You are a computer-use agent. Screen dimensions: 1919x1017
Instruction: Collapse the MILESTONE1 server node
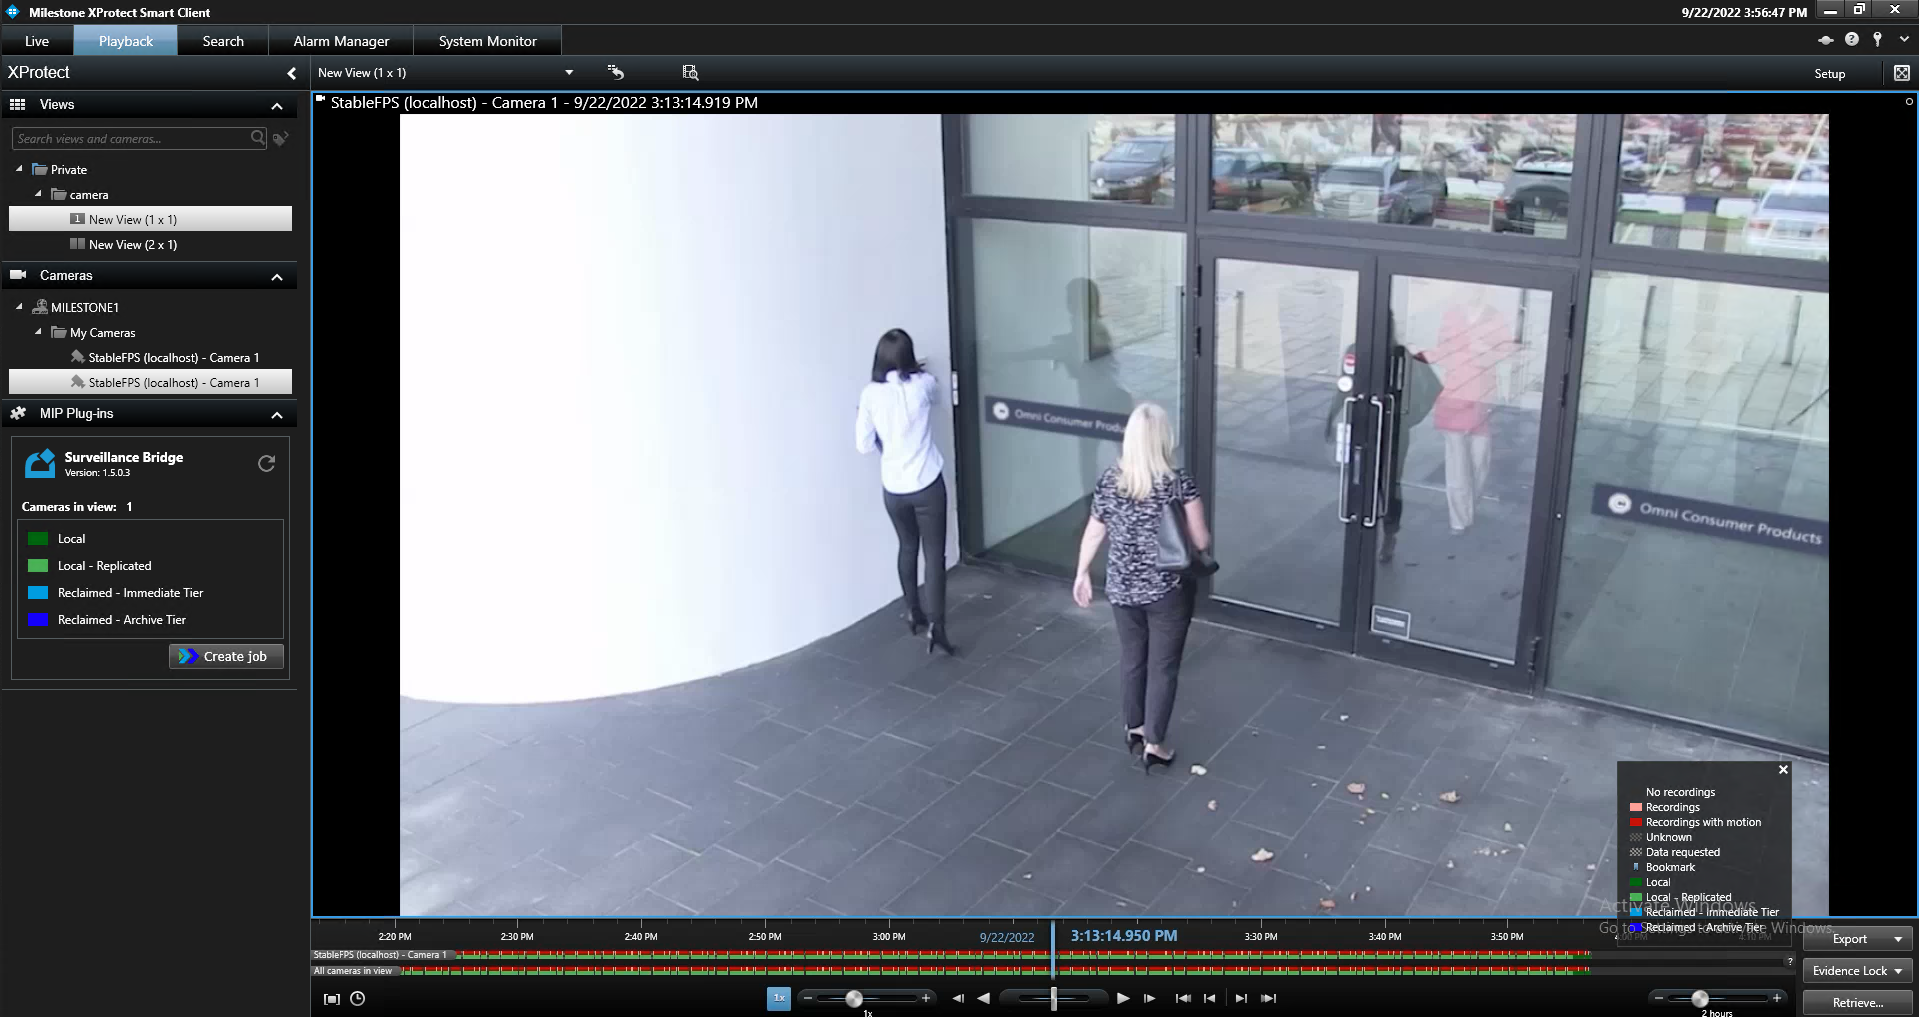click(x=19, y=307)
